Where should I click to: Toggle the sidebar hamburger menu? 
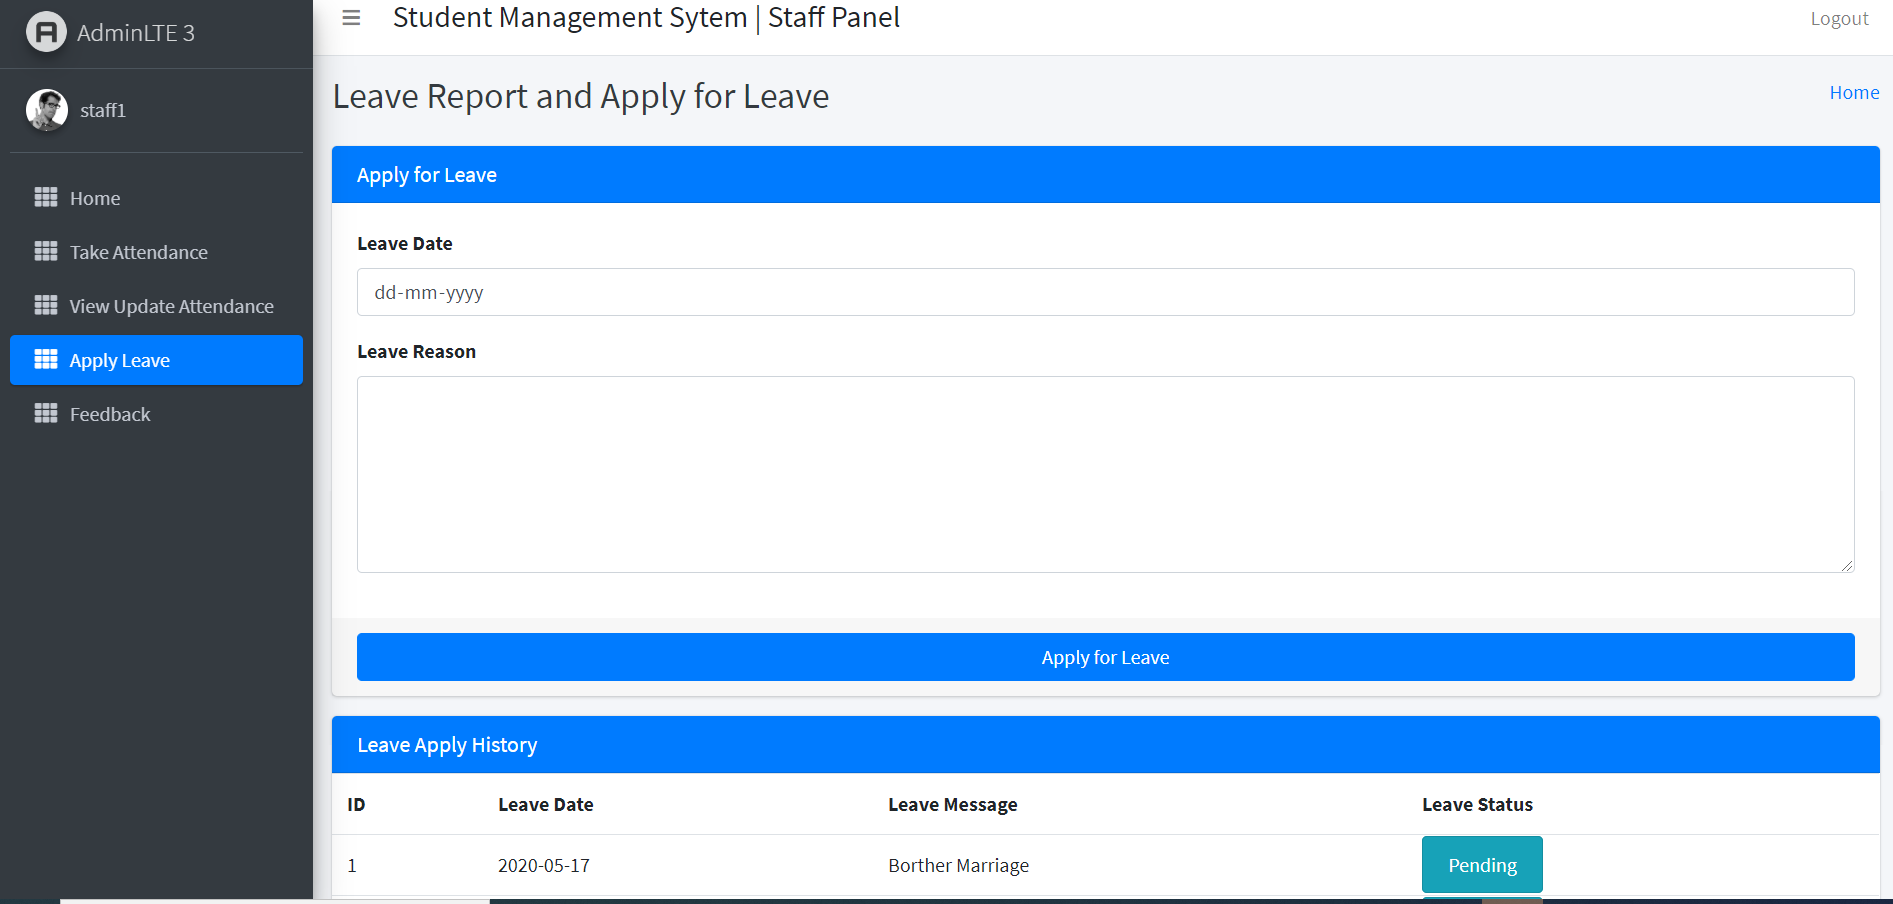pyautogui.click(x=351, y=18)
